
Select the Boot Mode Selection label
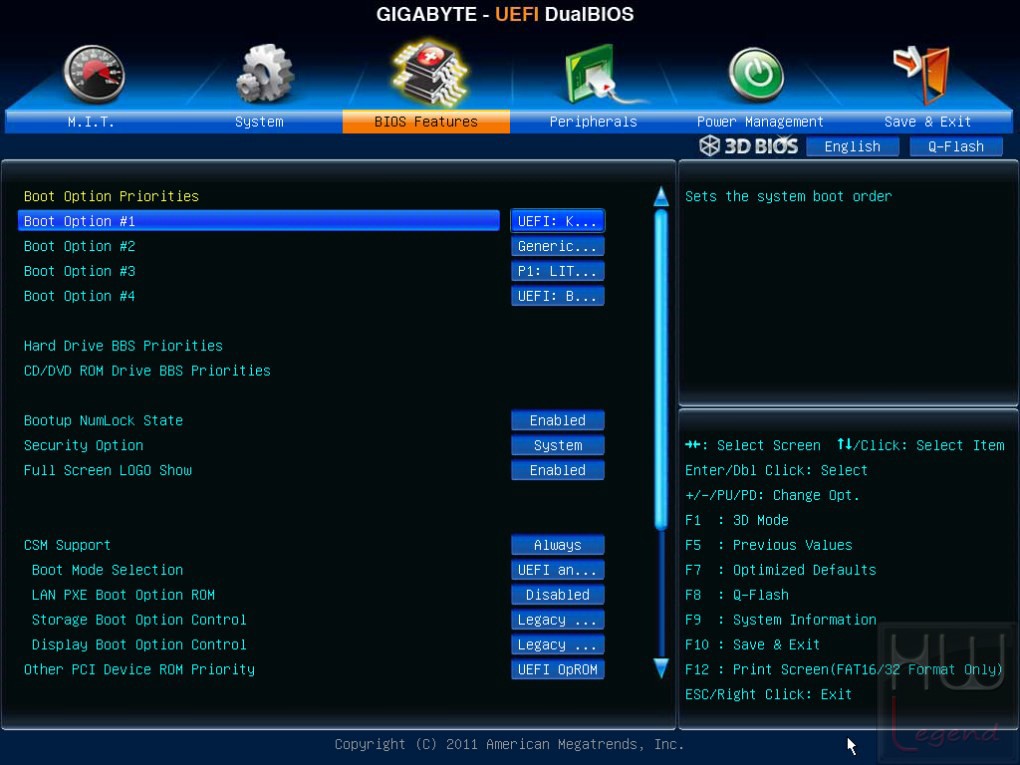(x=107, y=570)
